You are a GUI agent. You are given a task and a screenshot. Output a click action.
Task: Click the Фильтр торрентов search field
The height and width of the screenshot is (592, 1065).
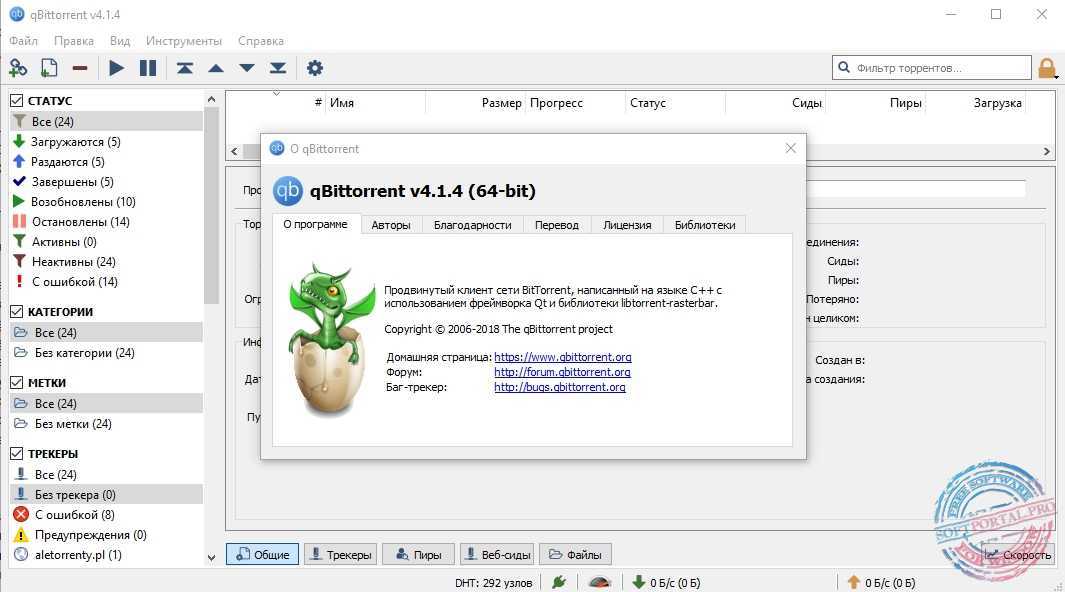pyautogui.click(x=931, y=67)
